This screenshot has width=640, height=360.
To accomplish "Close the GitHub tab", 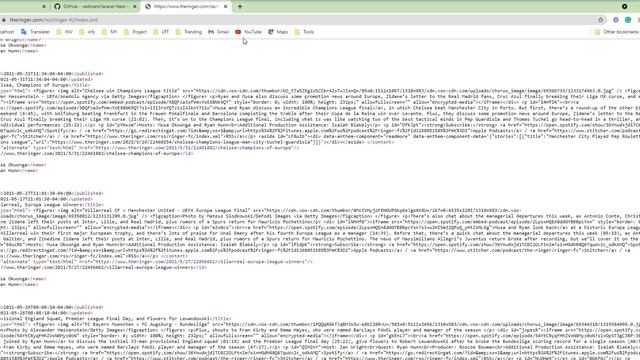I will coord(135,7).
